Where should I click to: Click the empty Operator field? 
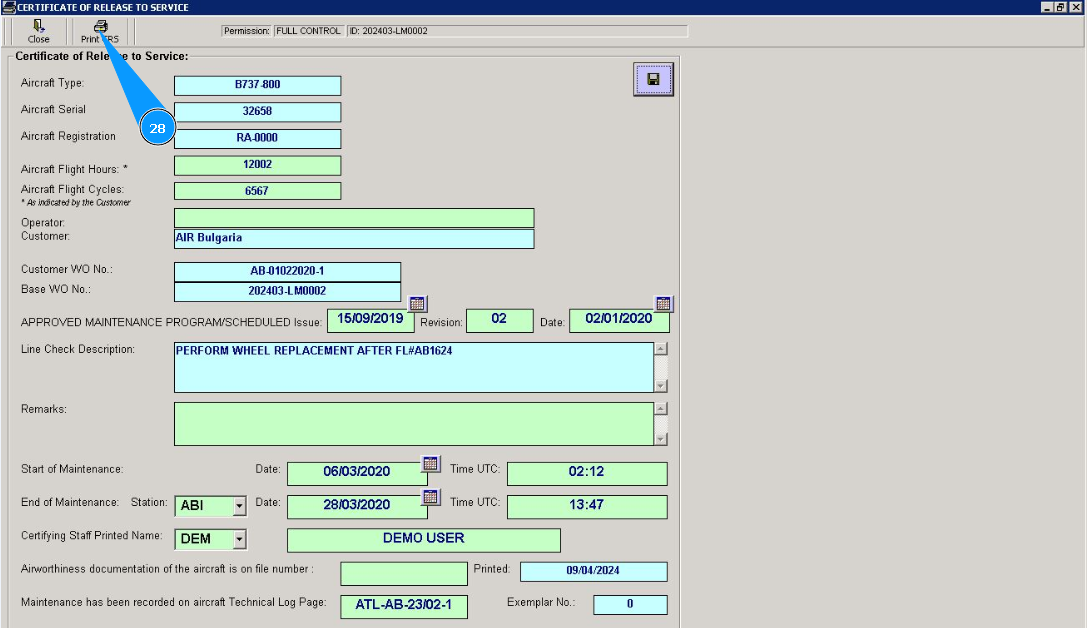[353, 218]
